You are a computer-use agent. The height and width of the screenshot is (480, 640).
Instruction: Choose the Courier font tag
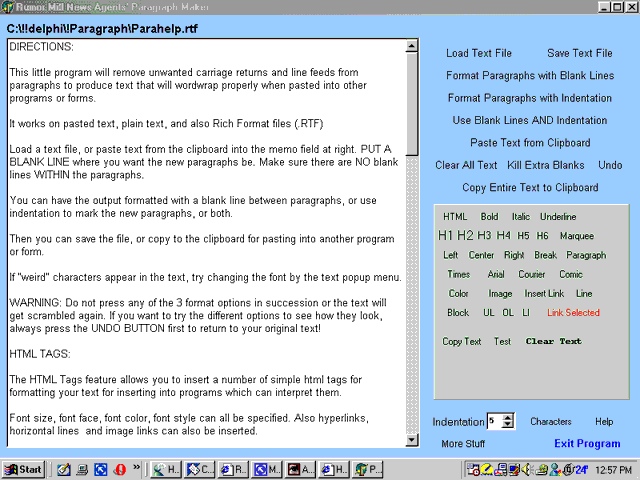[x=531, y=274]
